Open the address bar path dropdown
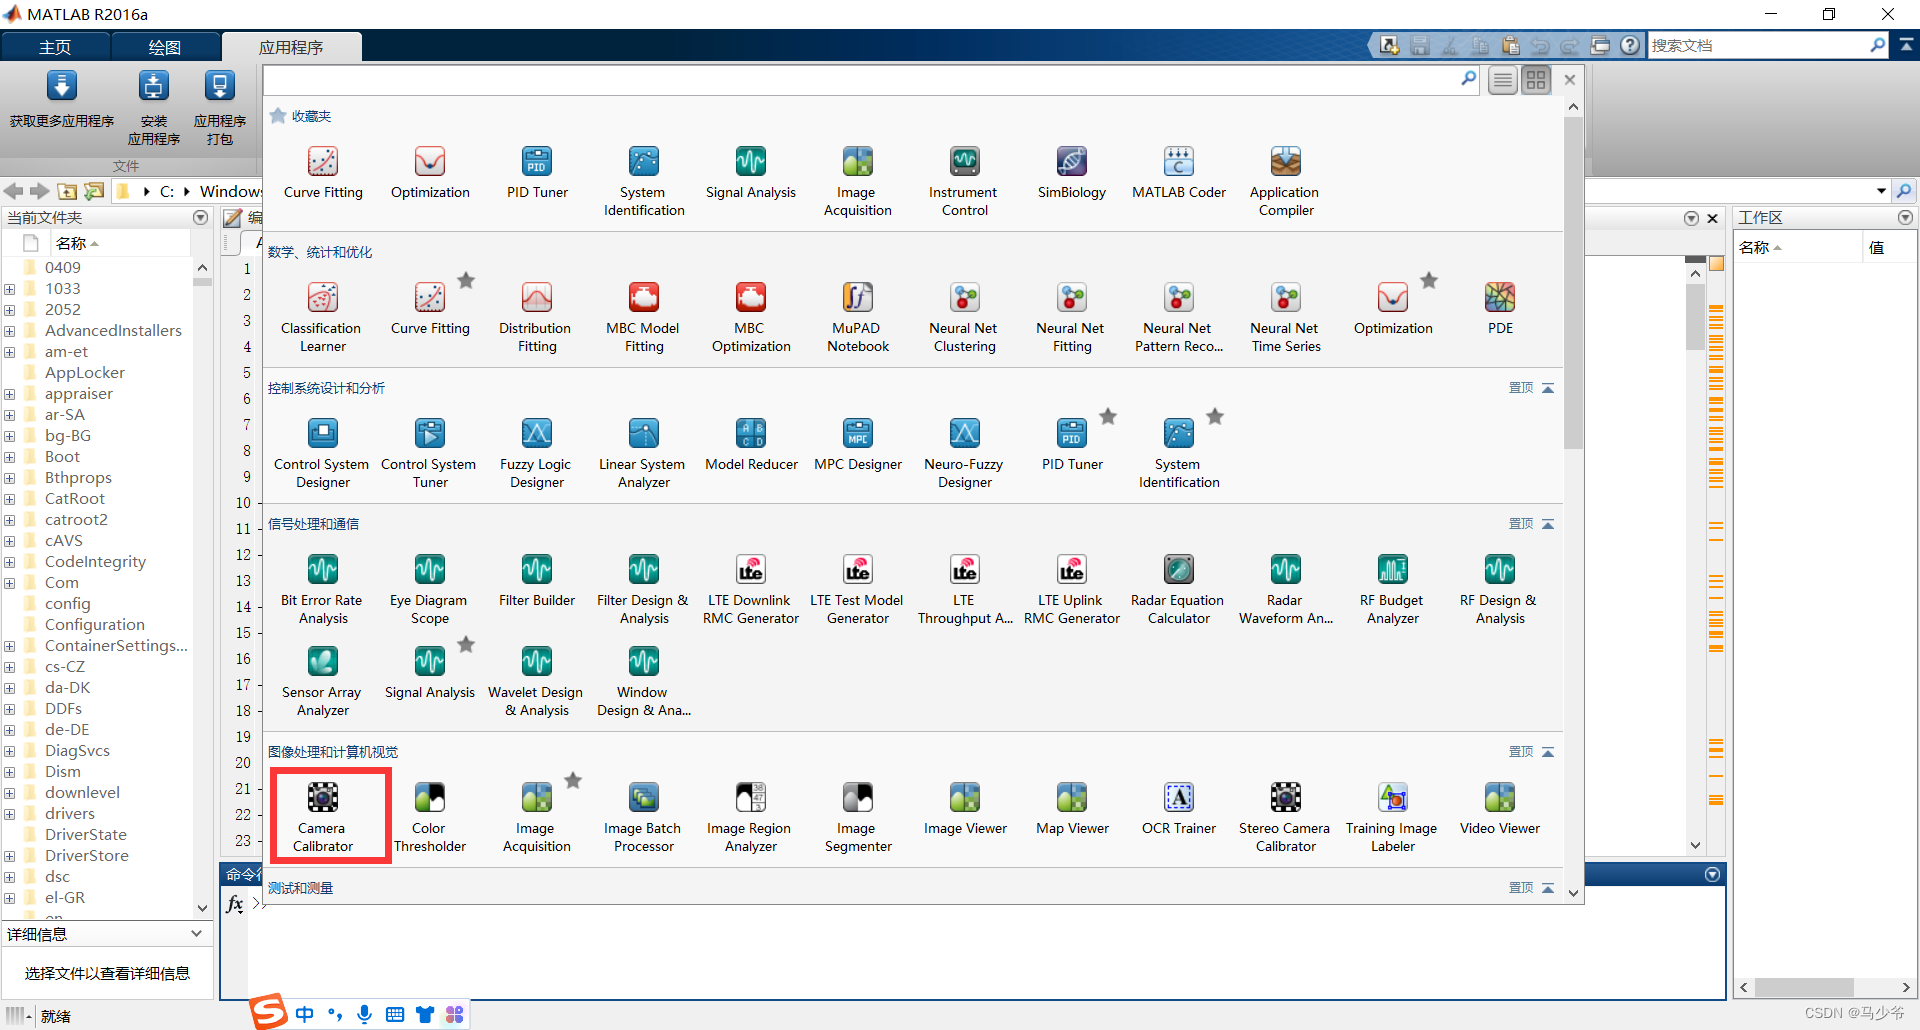Viewport: 1920px width, 1030px height. pos(1881,191)
